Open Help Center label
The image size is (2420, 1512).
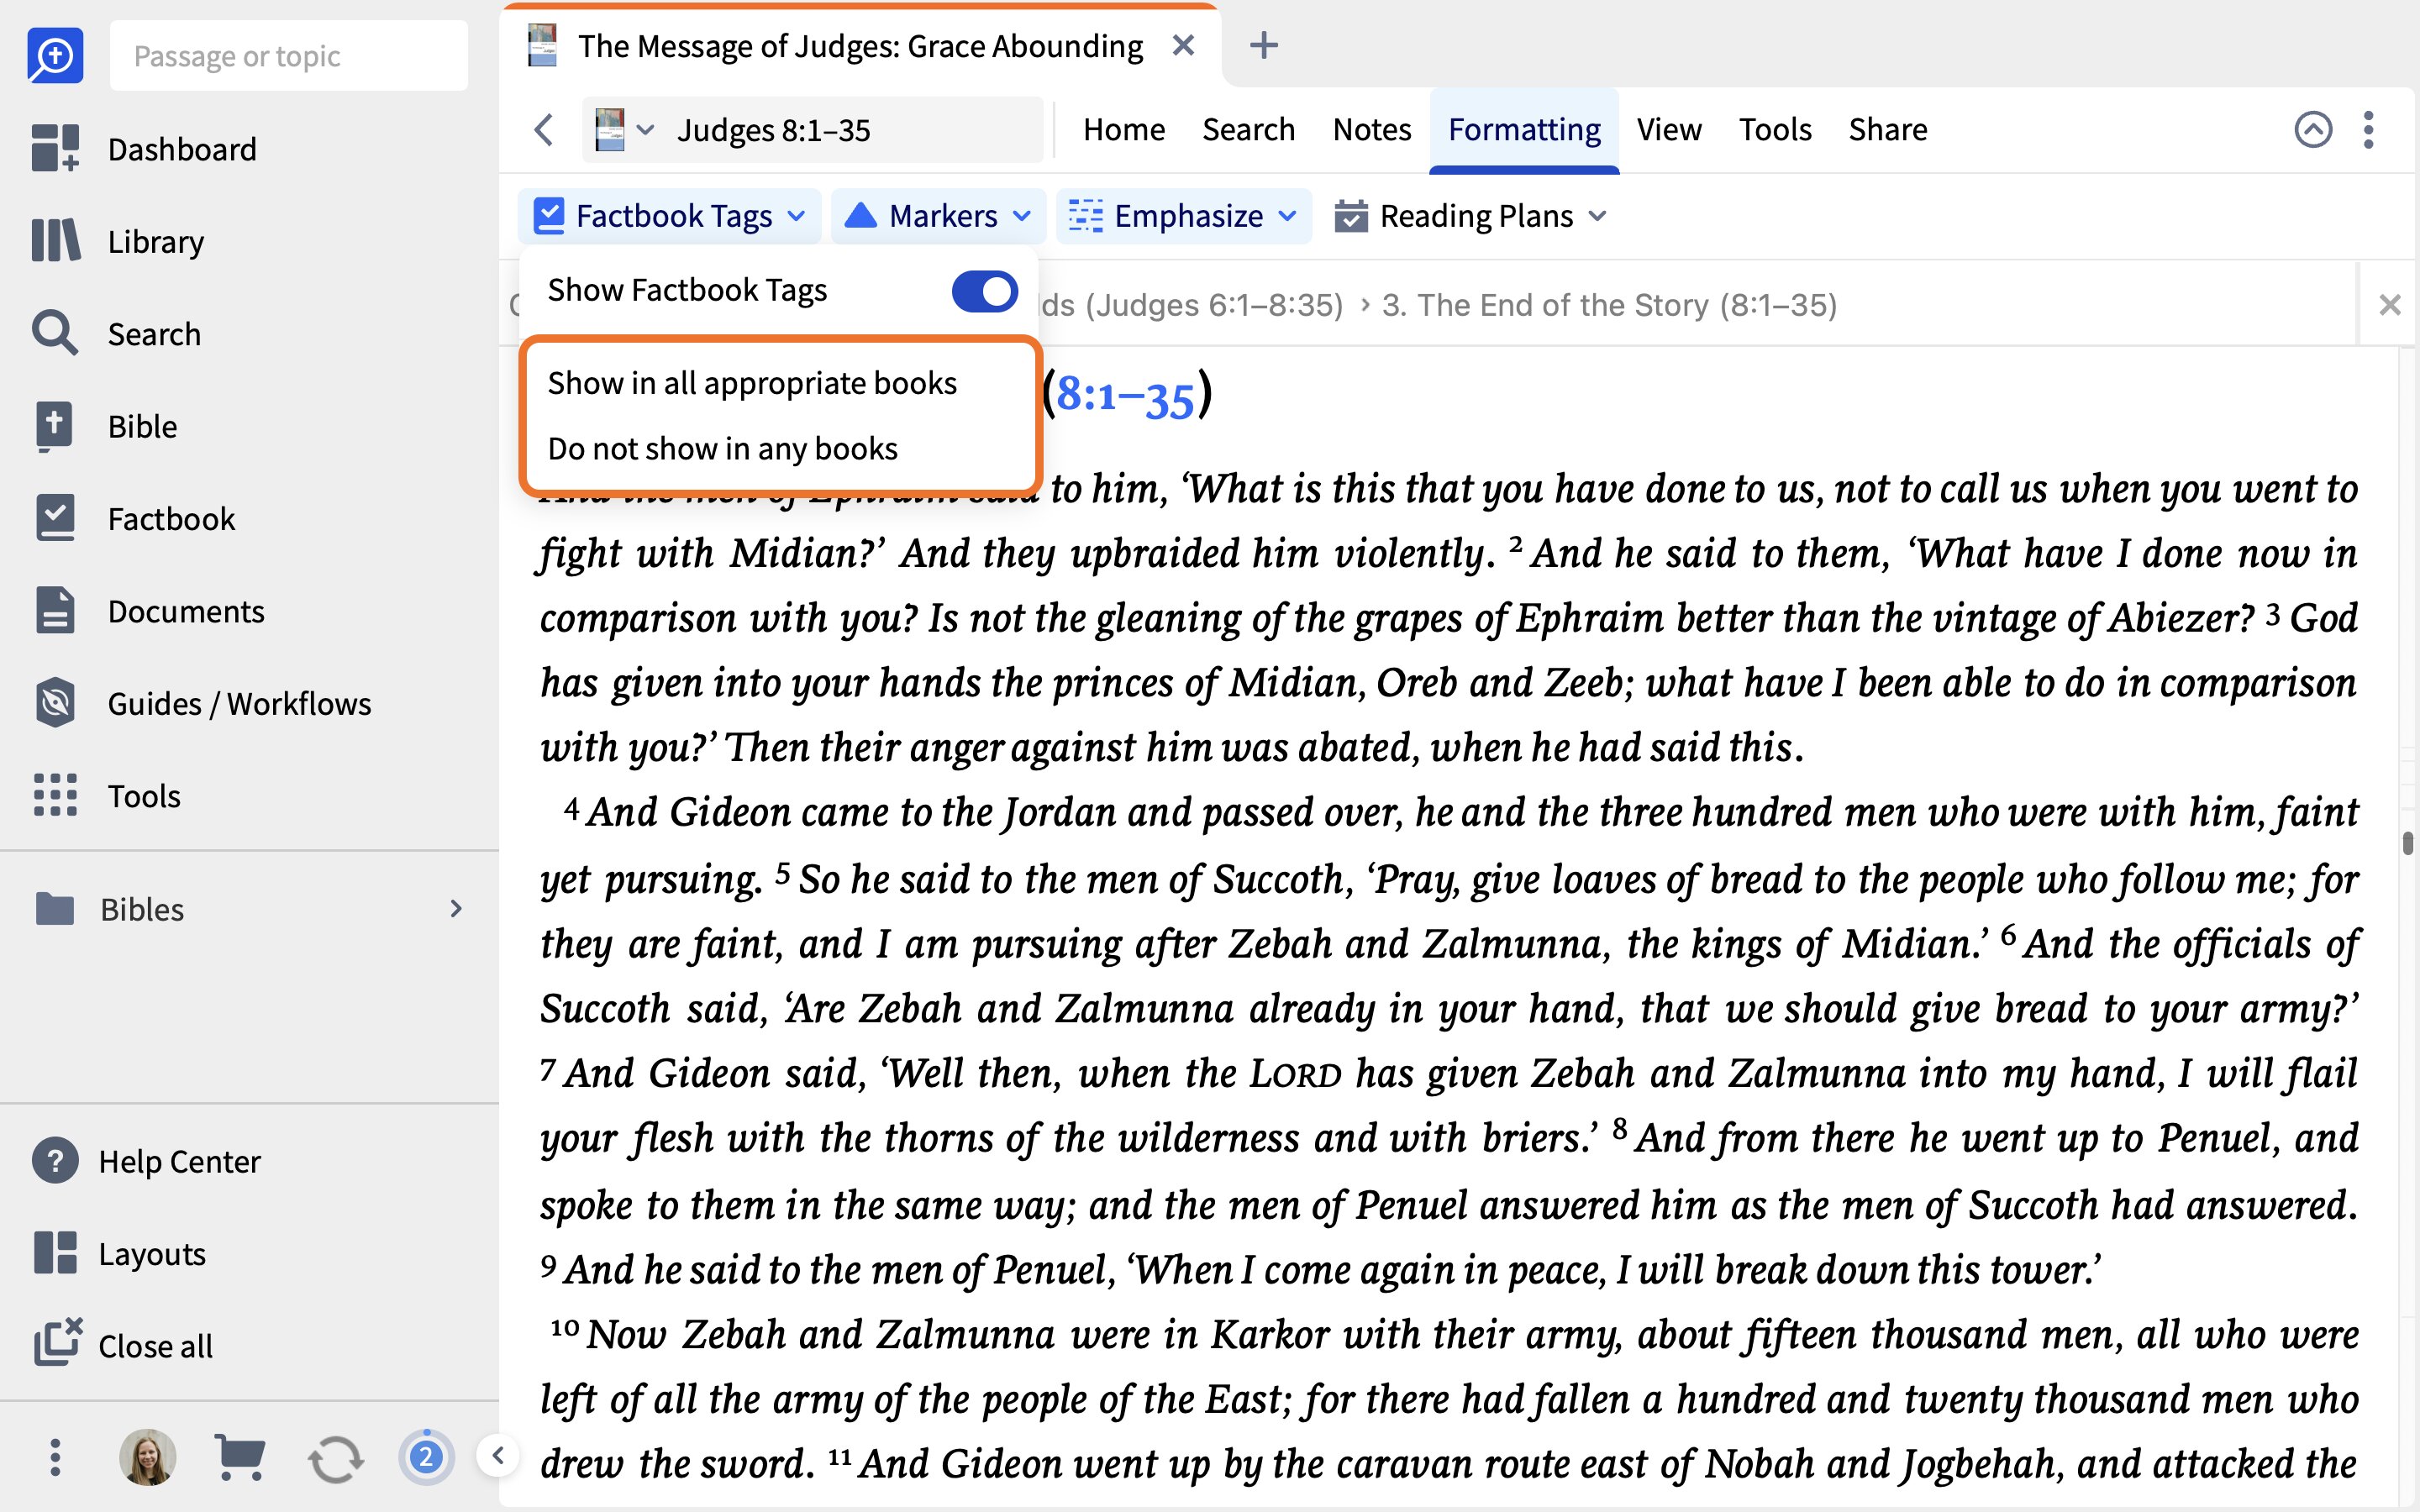pos(179,1161)
